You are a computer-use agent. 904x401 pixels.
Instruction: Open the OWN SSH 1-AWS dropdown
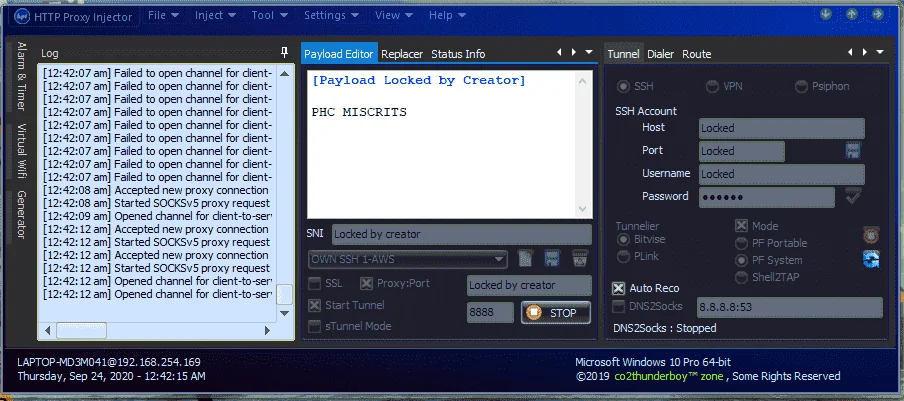[408, 259]
